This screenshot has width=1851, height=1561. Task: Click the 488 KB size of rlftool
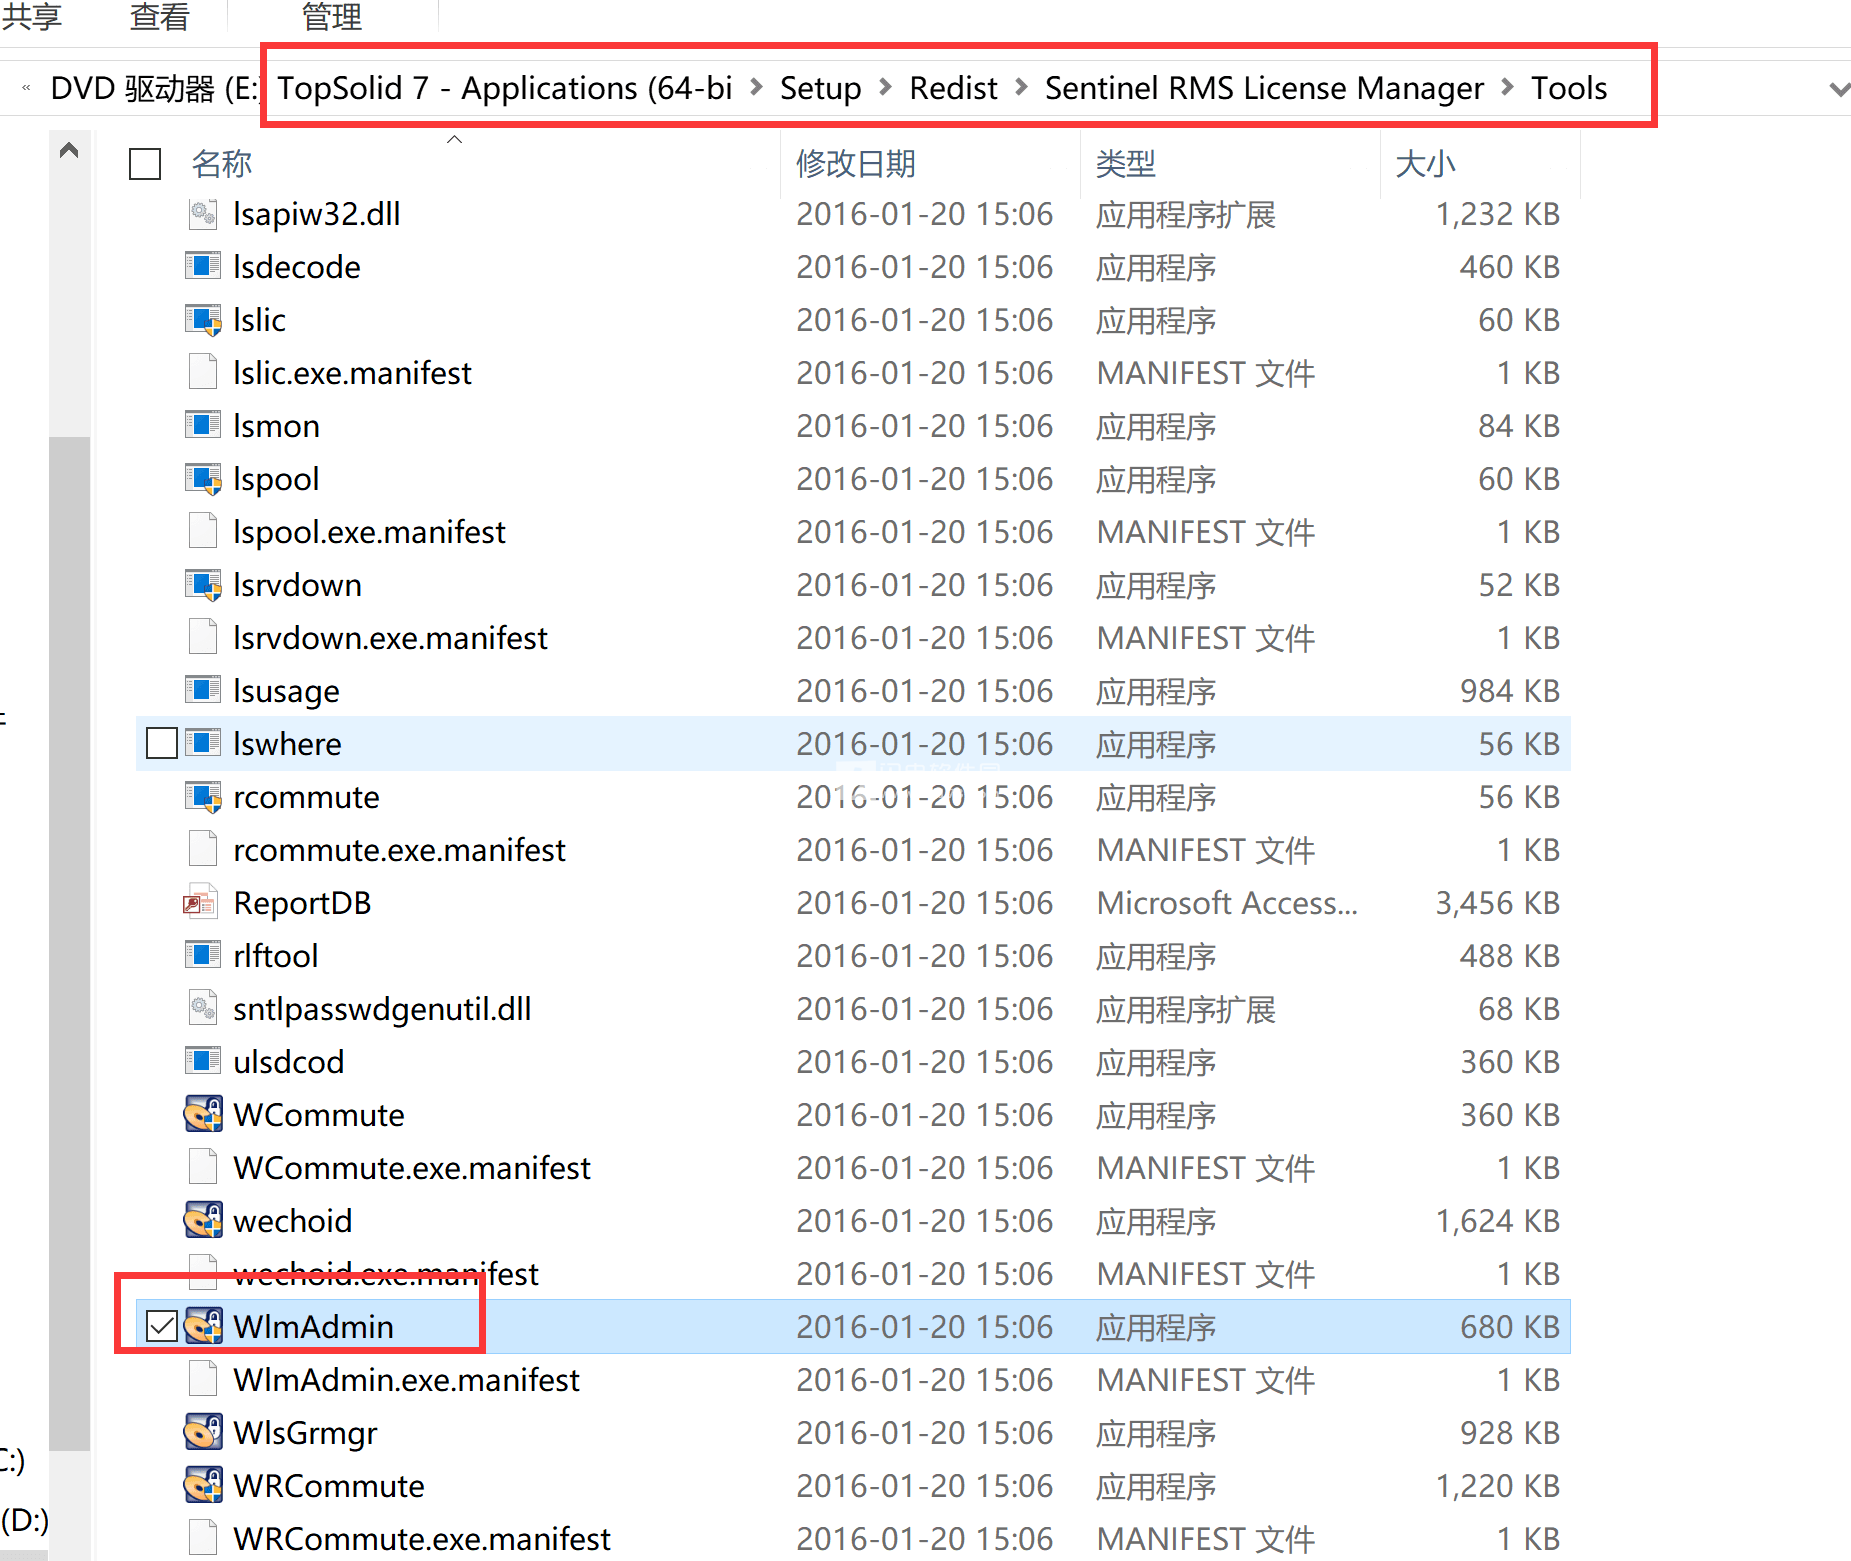(1510, 955)
